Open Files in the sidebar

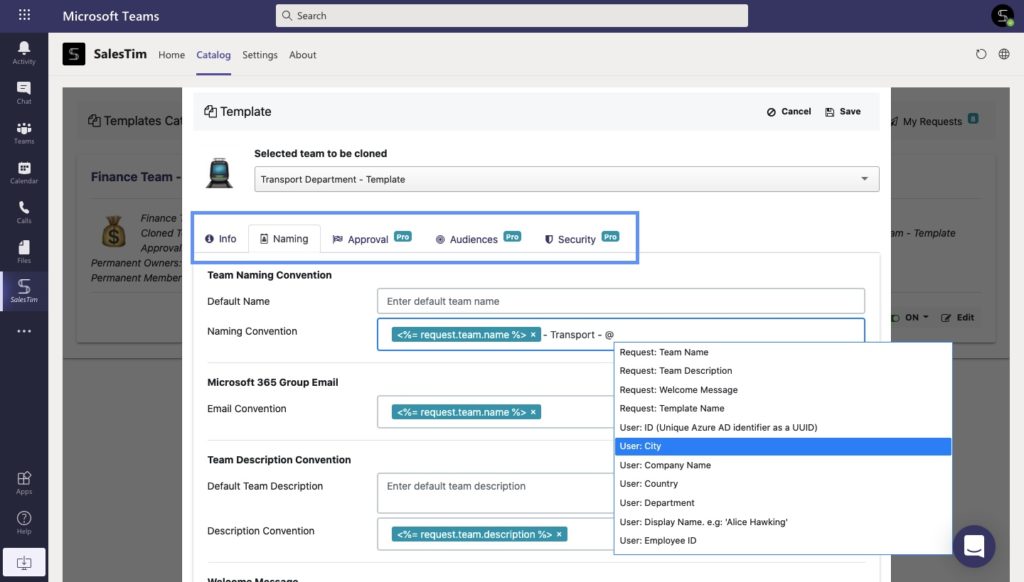click(x=24, y=251)
